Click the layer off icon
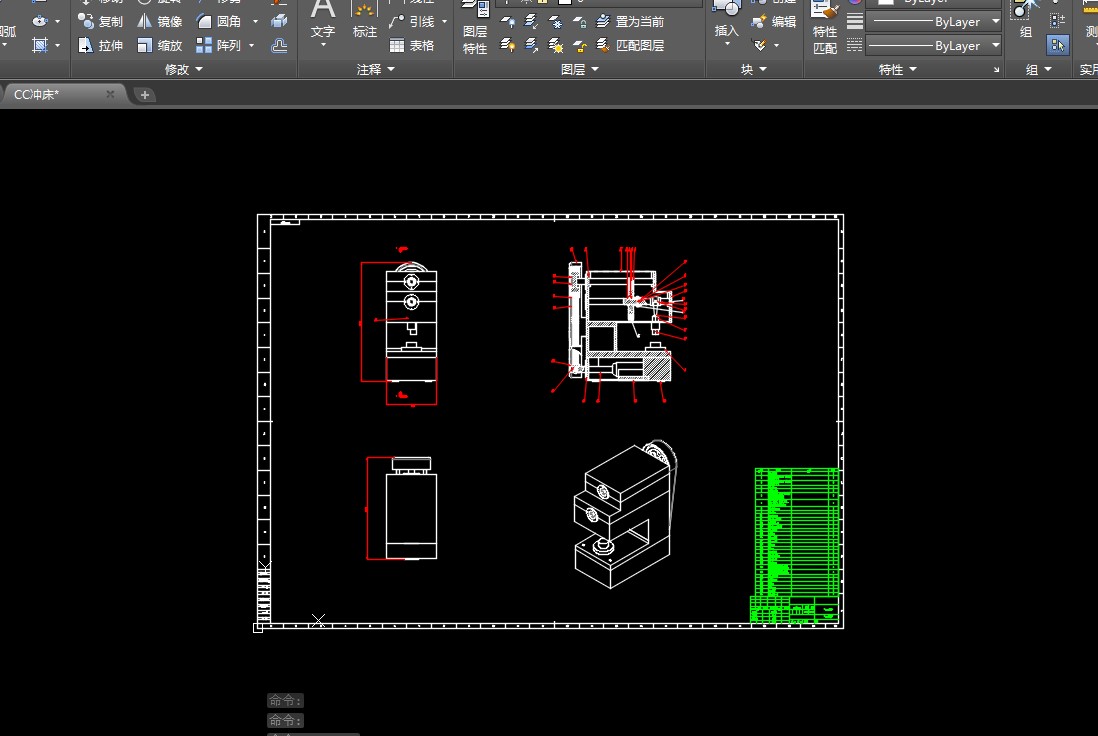The image size is (1098, 736). [508, 22]
